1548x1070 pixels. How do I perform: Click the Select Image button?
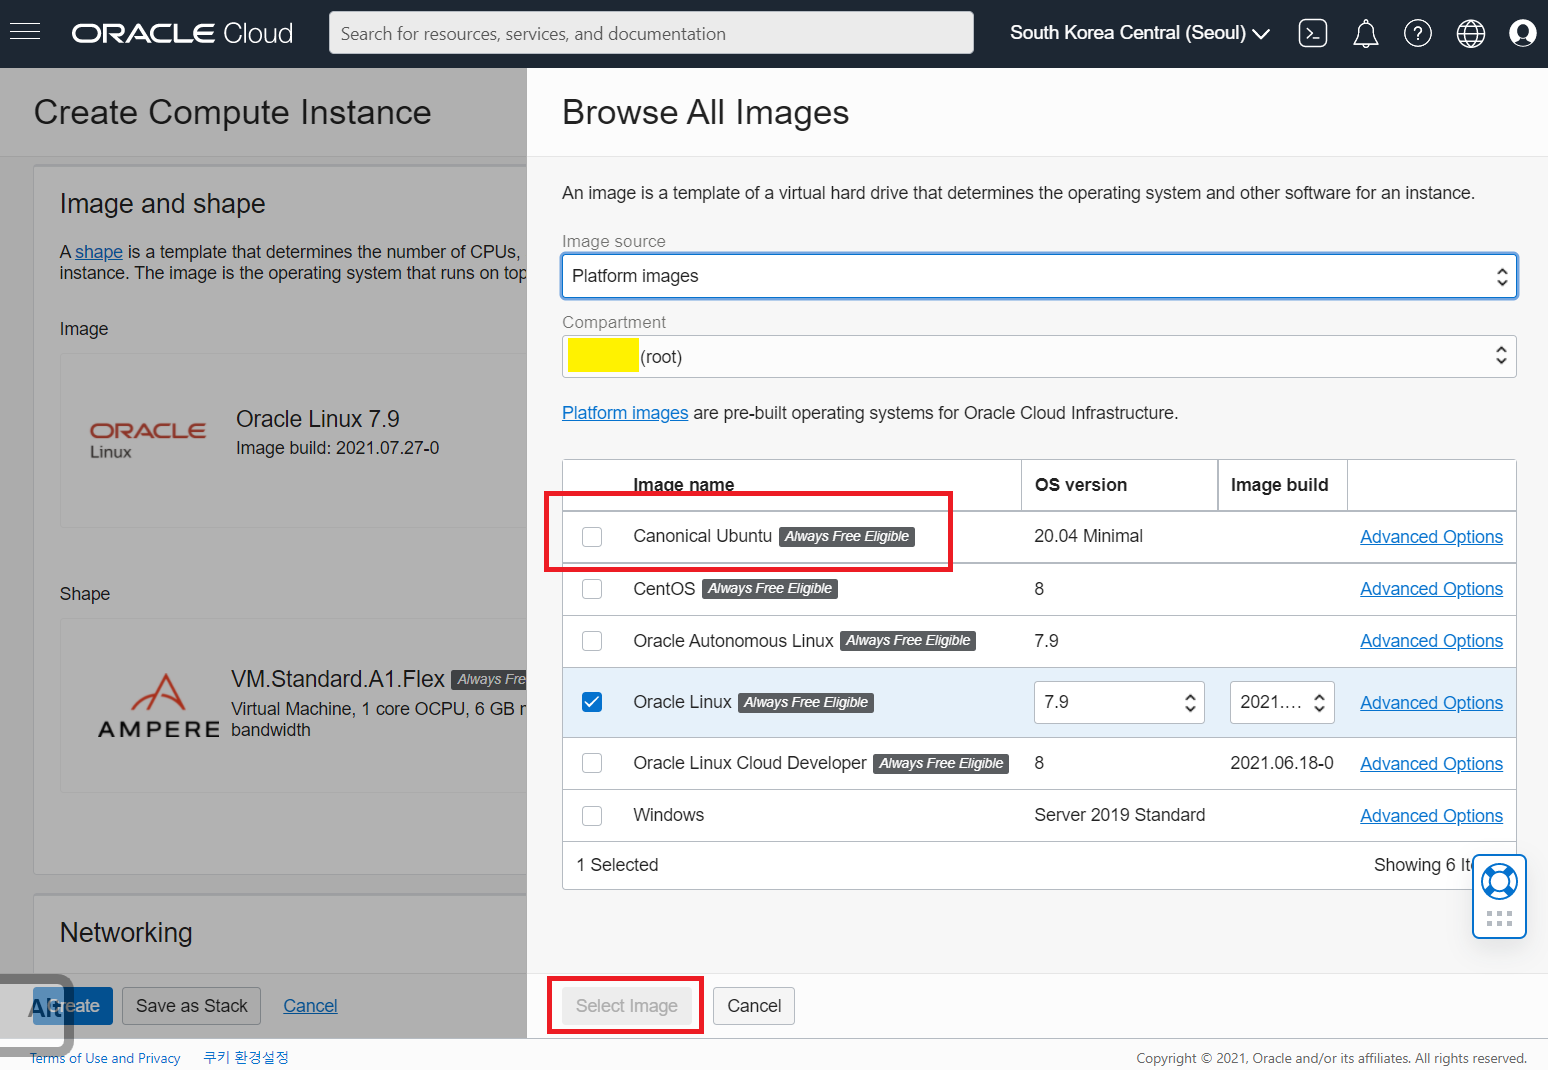point(626,1006)
